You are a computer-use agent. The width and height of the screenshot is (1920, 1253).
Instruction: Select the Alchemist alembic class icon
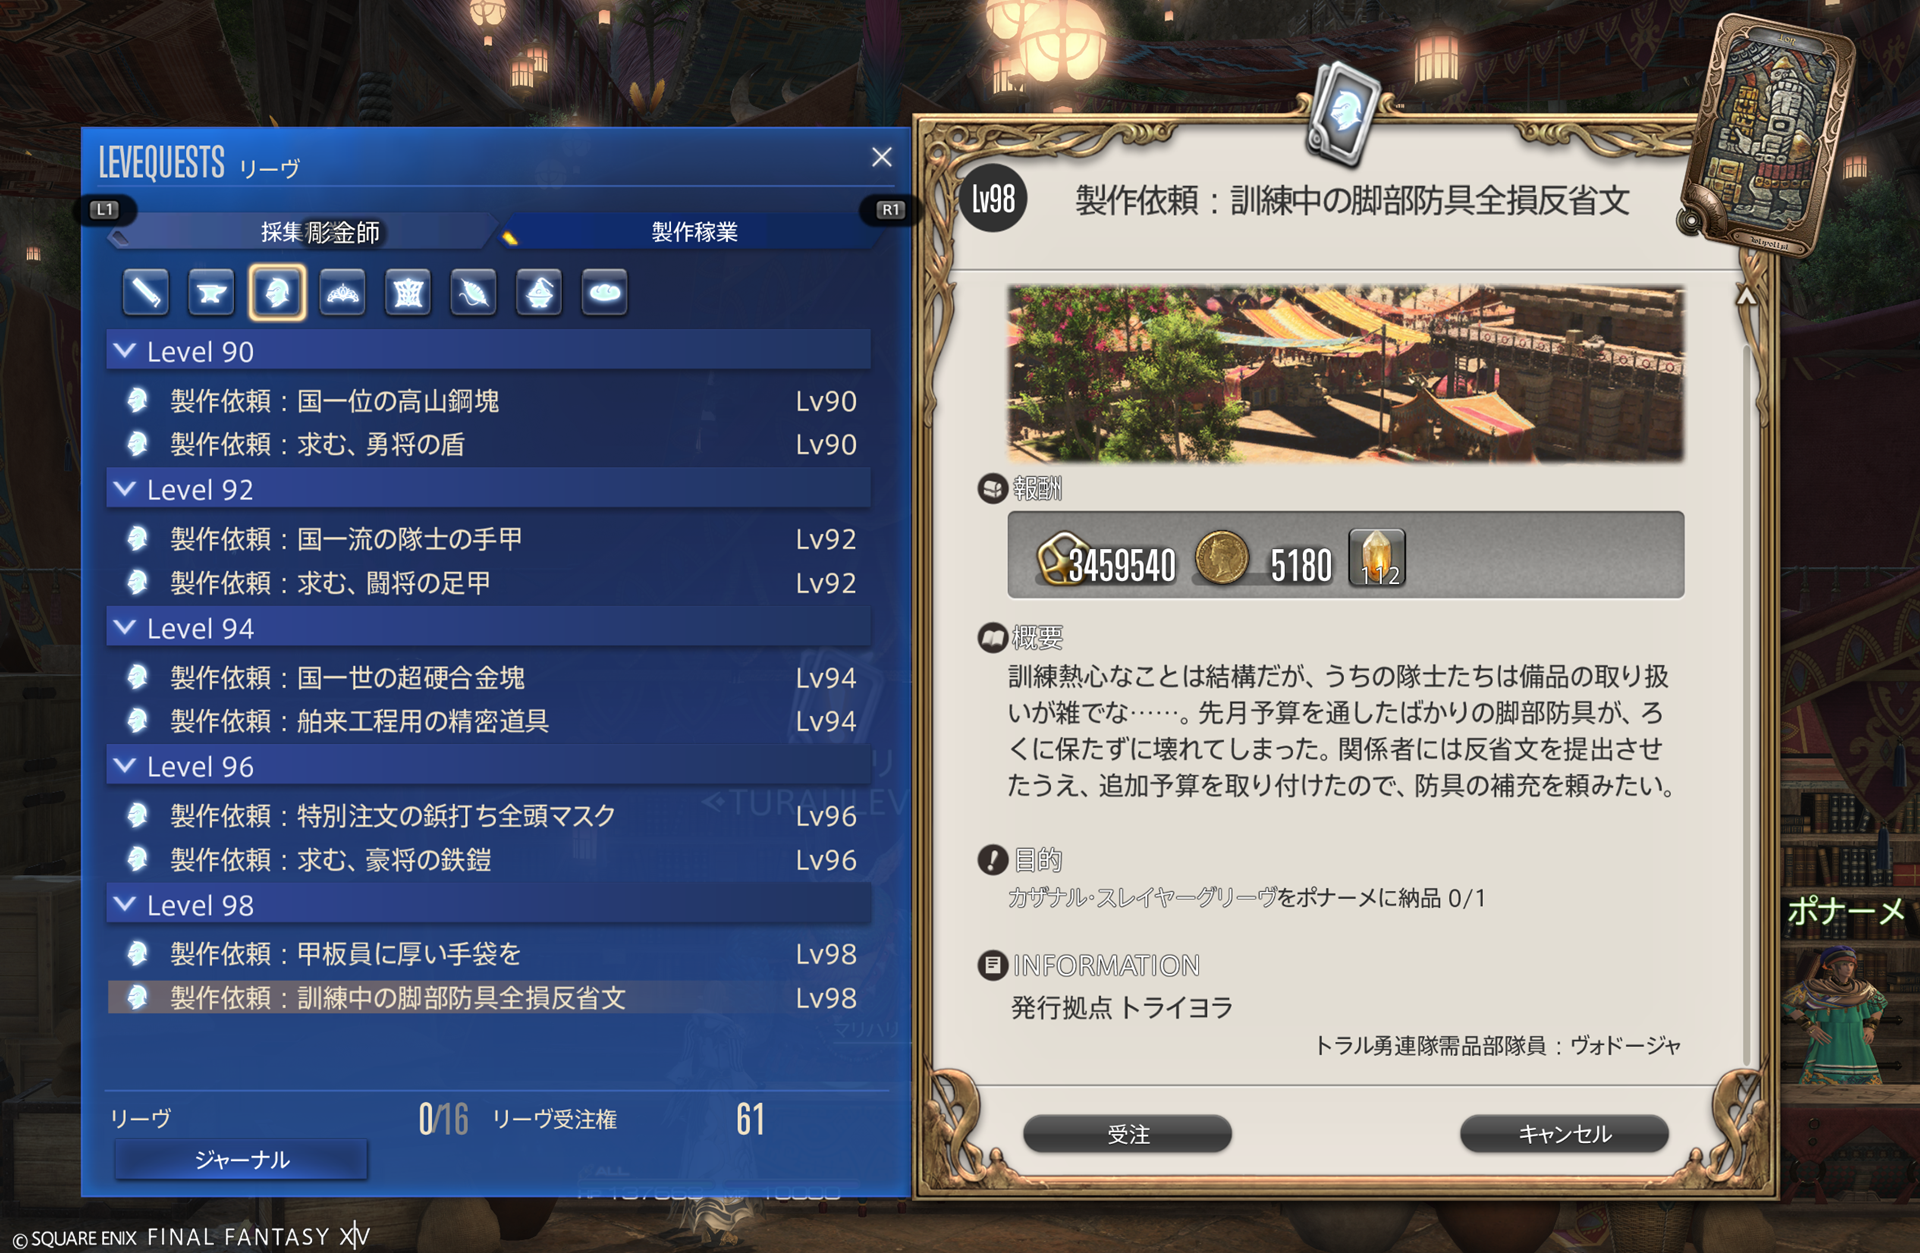click(x=539, y=293)
